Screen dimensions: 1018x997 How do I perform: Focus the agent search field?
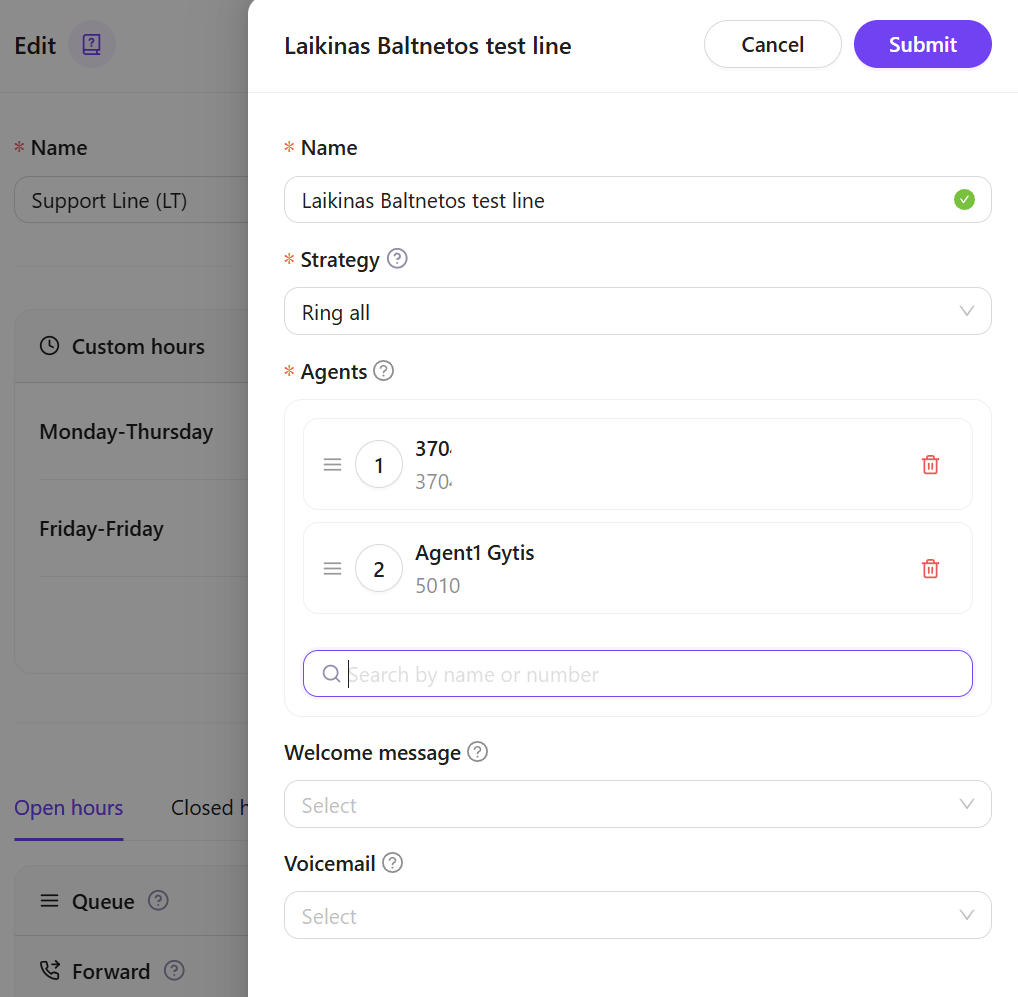pyautogui.click(x=650, y=675)
